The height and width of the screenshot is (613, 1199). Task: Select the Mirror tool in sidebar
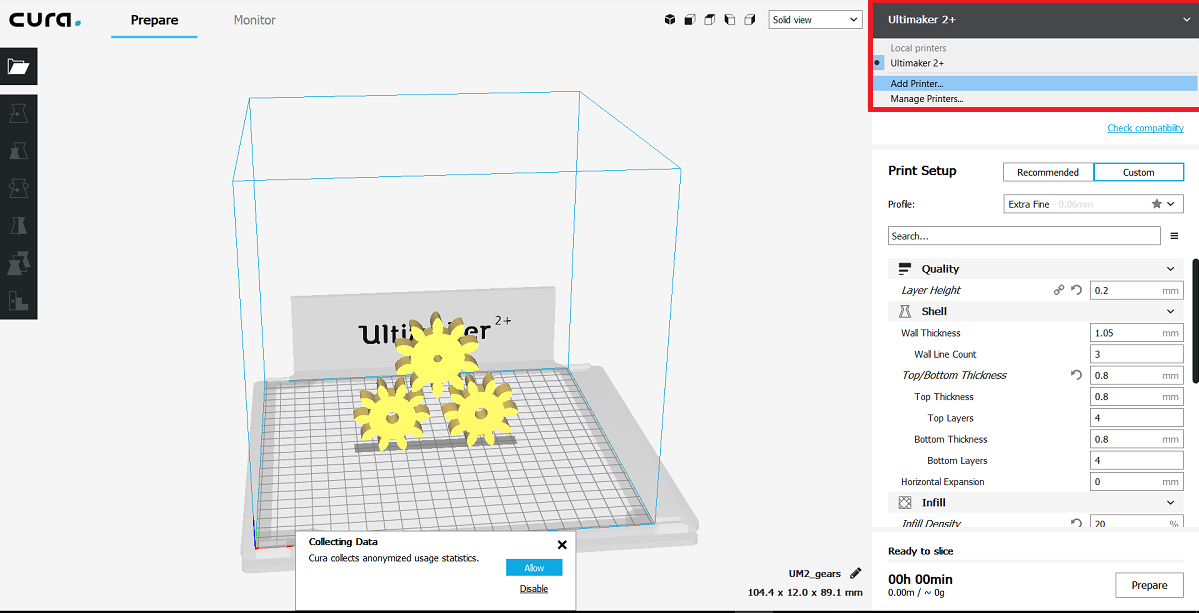point(18,225)
